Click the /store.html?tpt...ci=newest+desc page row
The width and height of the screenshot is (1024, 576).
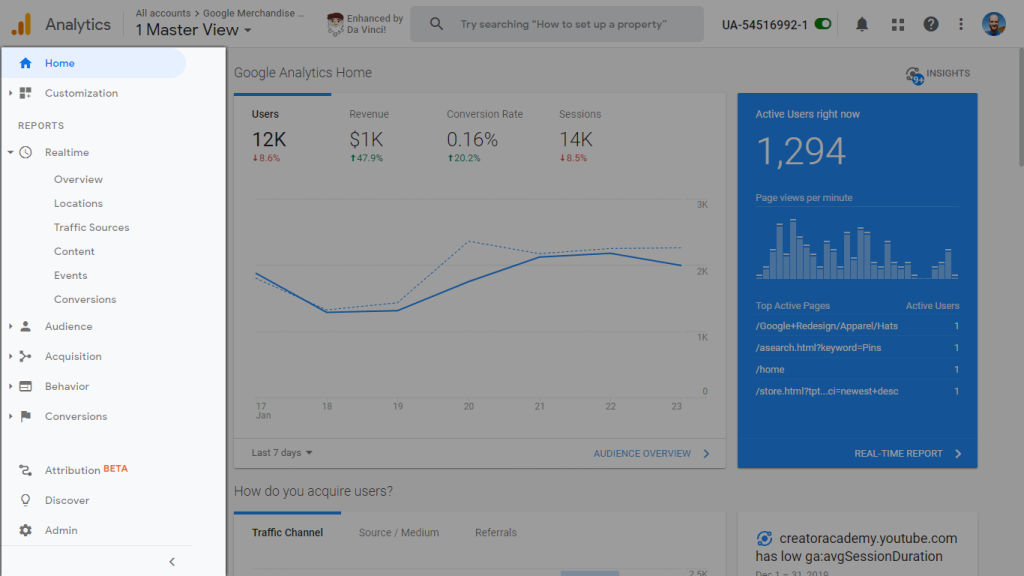857,391
